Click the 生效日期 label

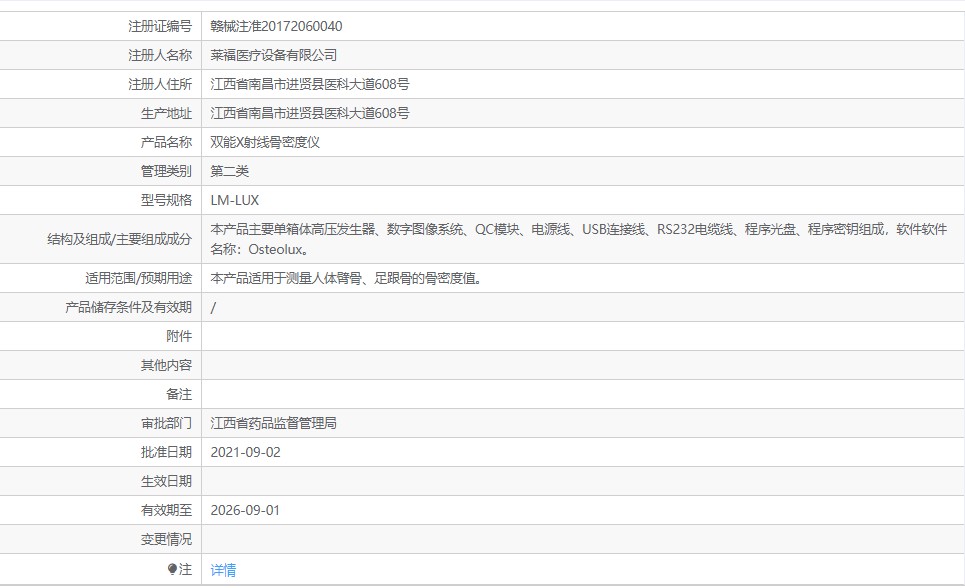pos(166,480)
